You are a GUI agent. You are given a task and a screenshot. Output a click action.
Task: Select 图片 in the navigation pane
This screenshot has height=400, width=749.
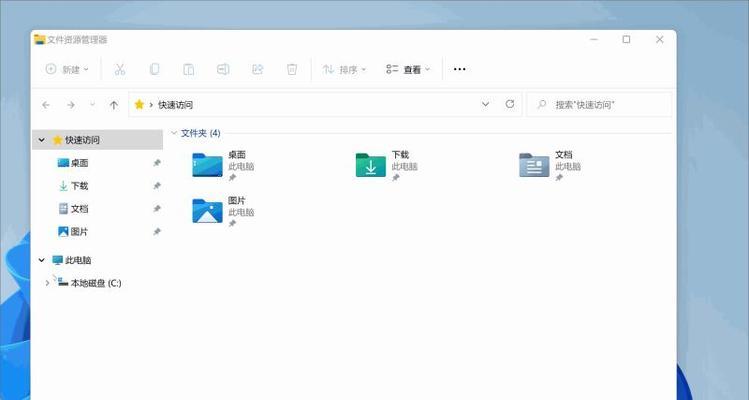click(x=79, y=232)
